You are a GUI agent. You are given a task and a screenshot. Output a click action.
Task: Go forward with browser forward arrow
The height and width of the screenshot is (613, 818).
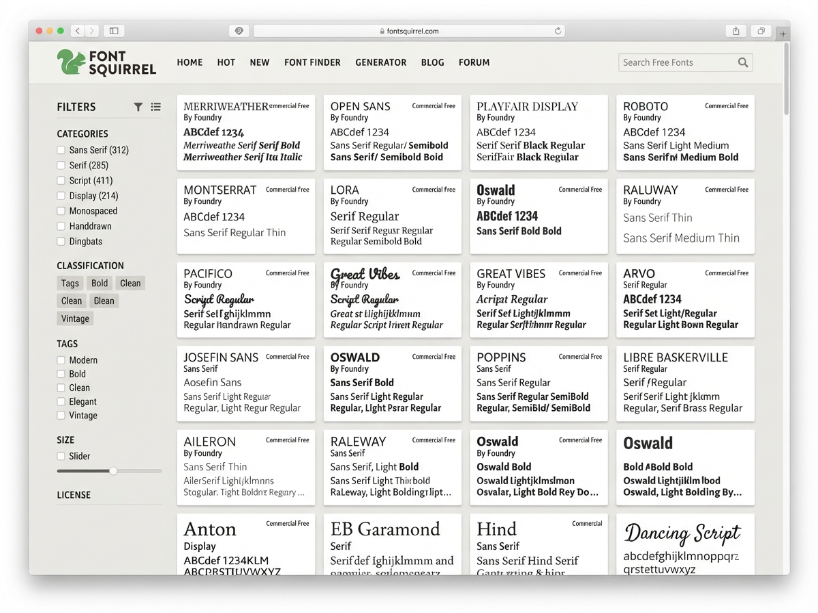click(92, 31)
